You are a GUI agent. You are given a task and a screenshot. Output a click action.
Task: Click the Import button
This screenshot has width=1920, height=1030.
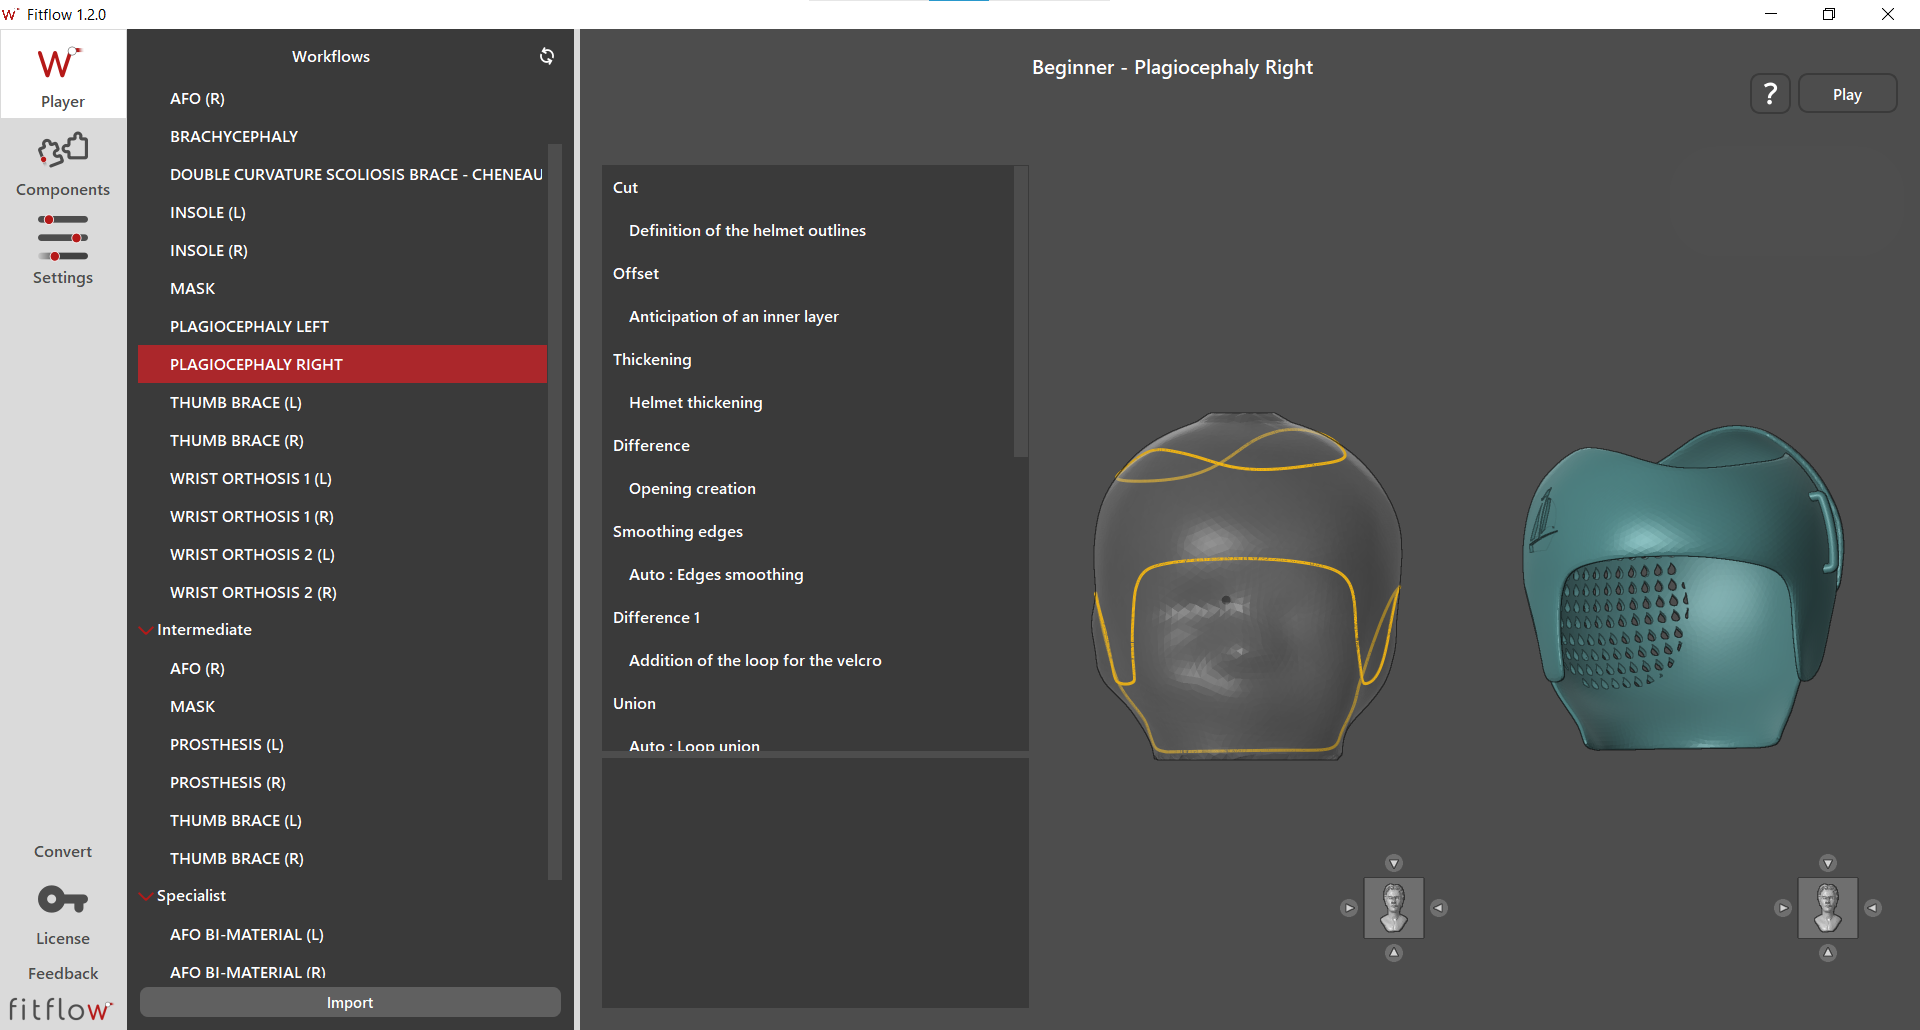click(350, 1002)
